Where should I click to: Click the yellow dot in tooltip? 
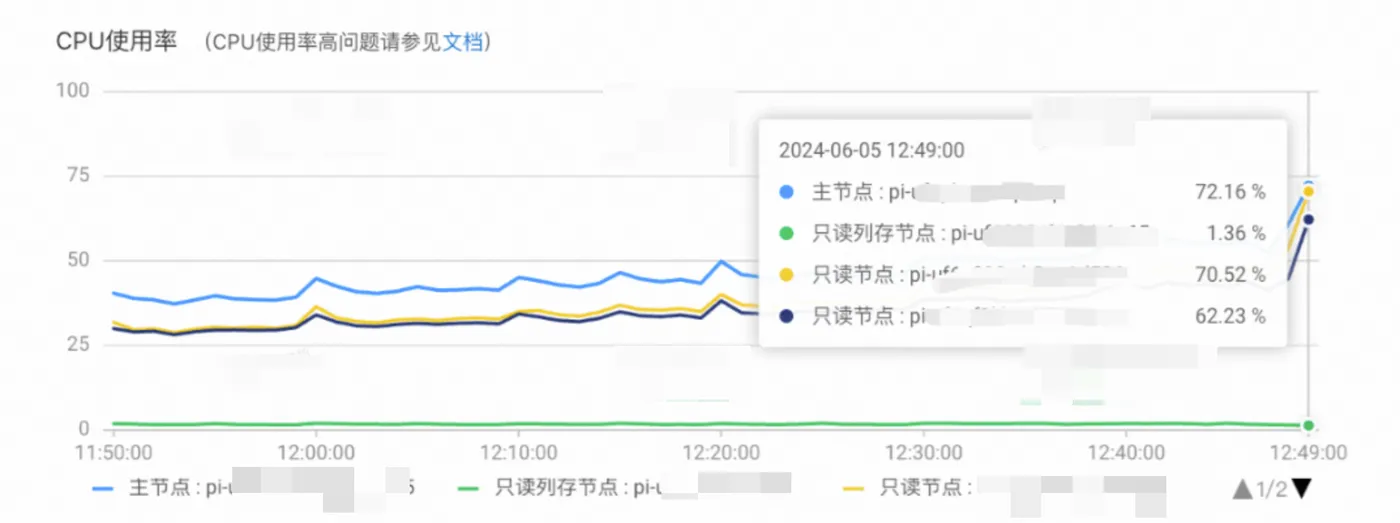(x=786, y=274)
